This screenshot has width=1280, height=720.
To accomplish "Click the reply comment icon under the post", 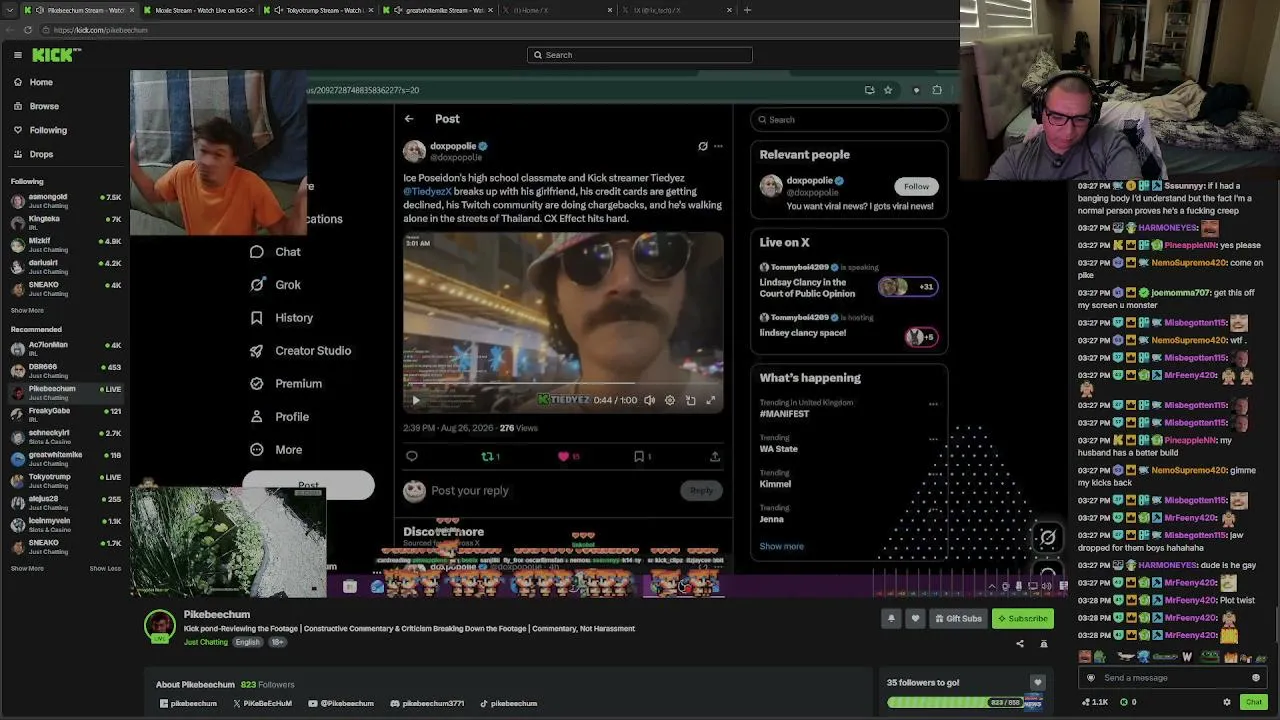I will pyautogui.click(x=412, y=456).
